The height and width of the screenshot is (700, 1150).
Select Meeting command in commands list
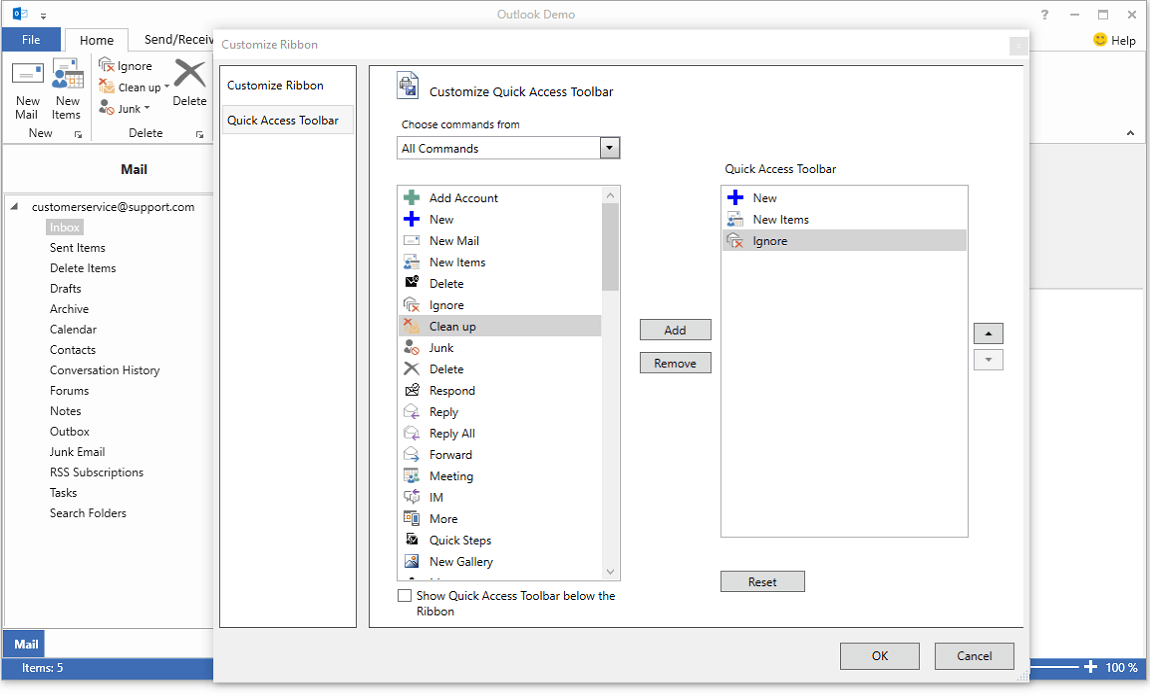[x=451, y=477]
